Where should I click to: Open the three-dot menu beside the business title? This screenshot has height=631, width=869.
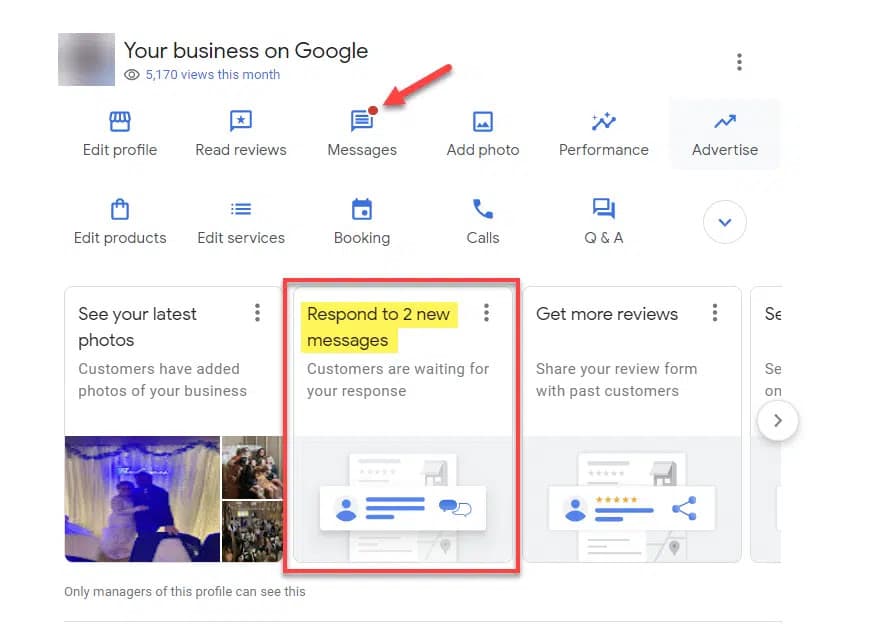pyautogui.click(x=739, y=62)
